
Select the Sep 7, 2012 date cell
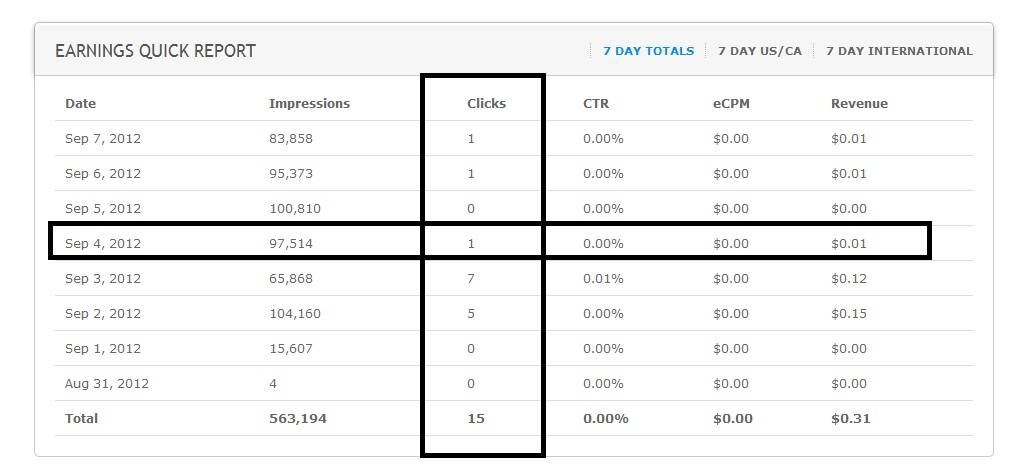click(103, 139)
